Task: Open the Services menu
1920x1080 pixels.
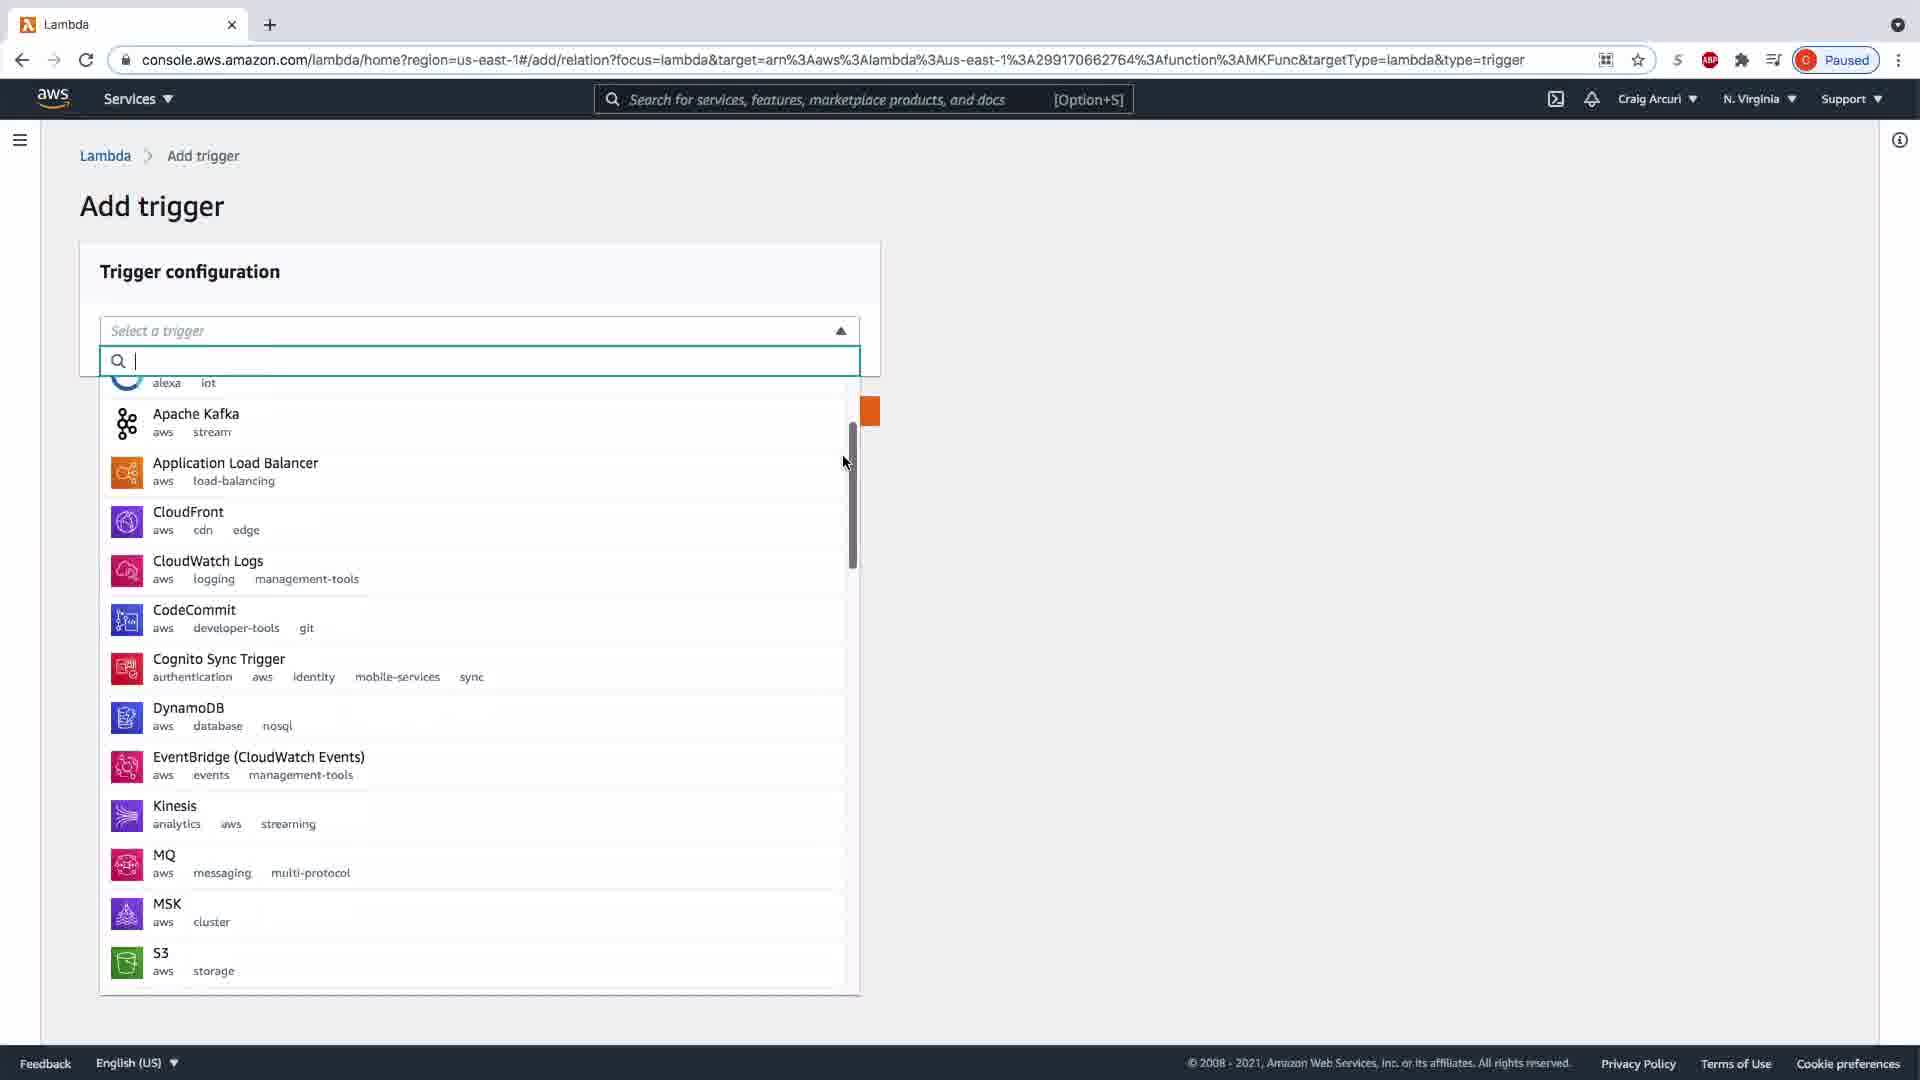Action: 138,99
